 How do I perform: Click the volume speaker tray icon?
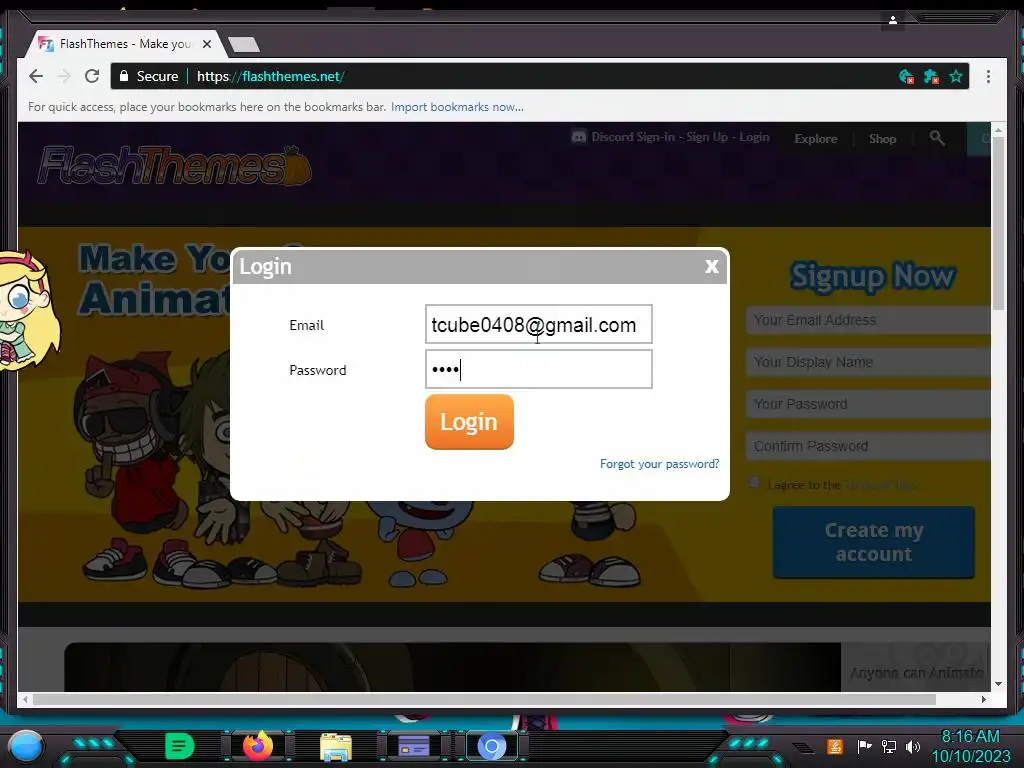pos(913,746)
